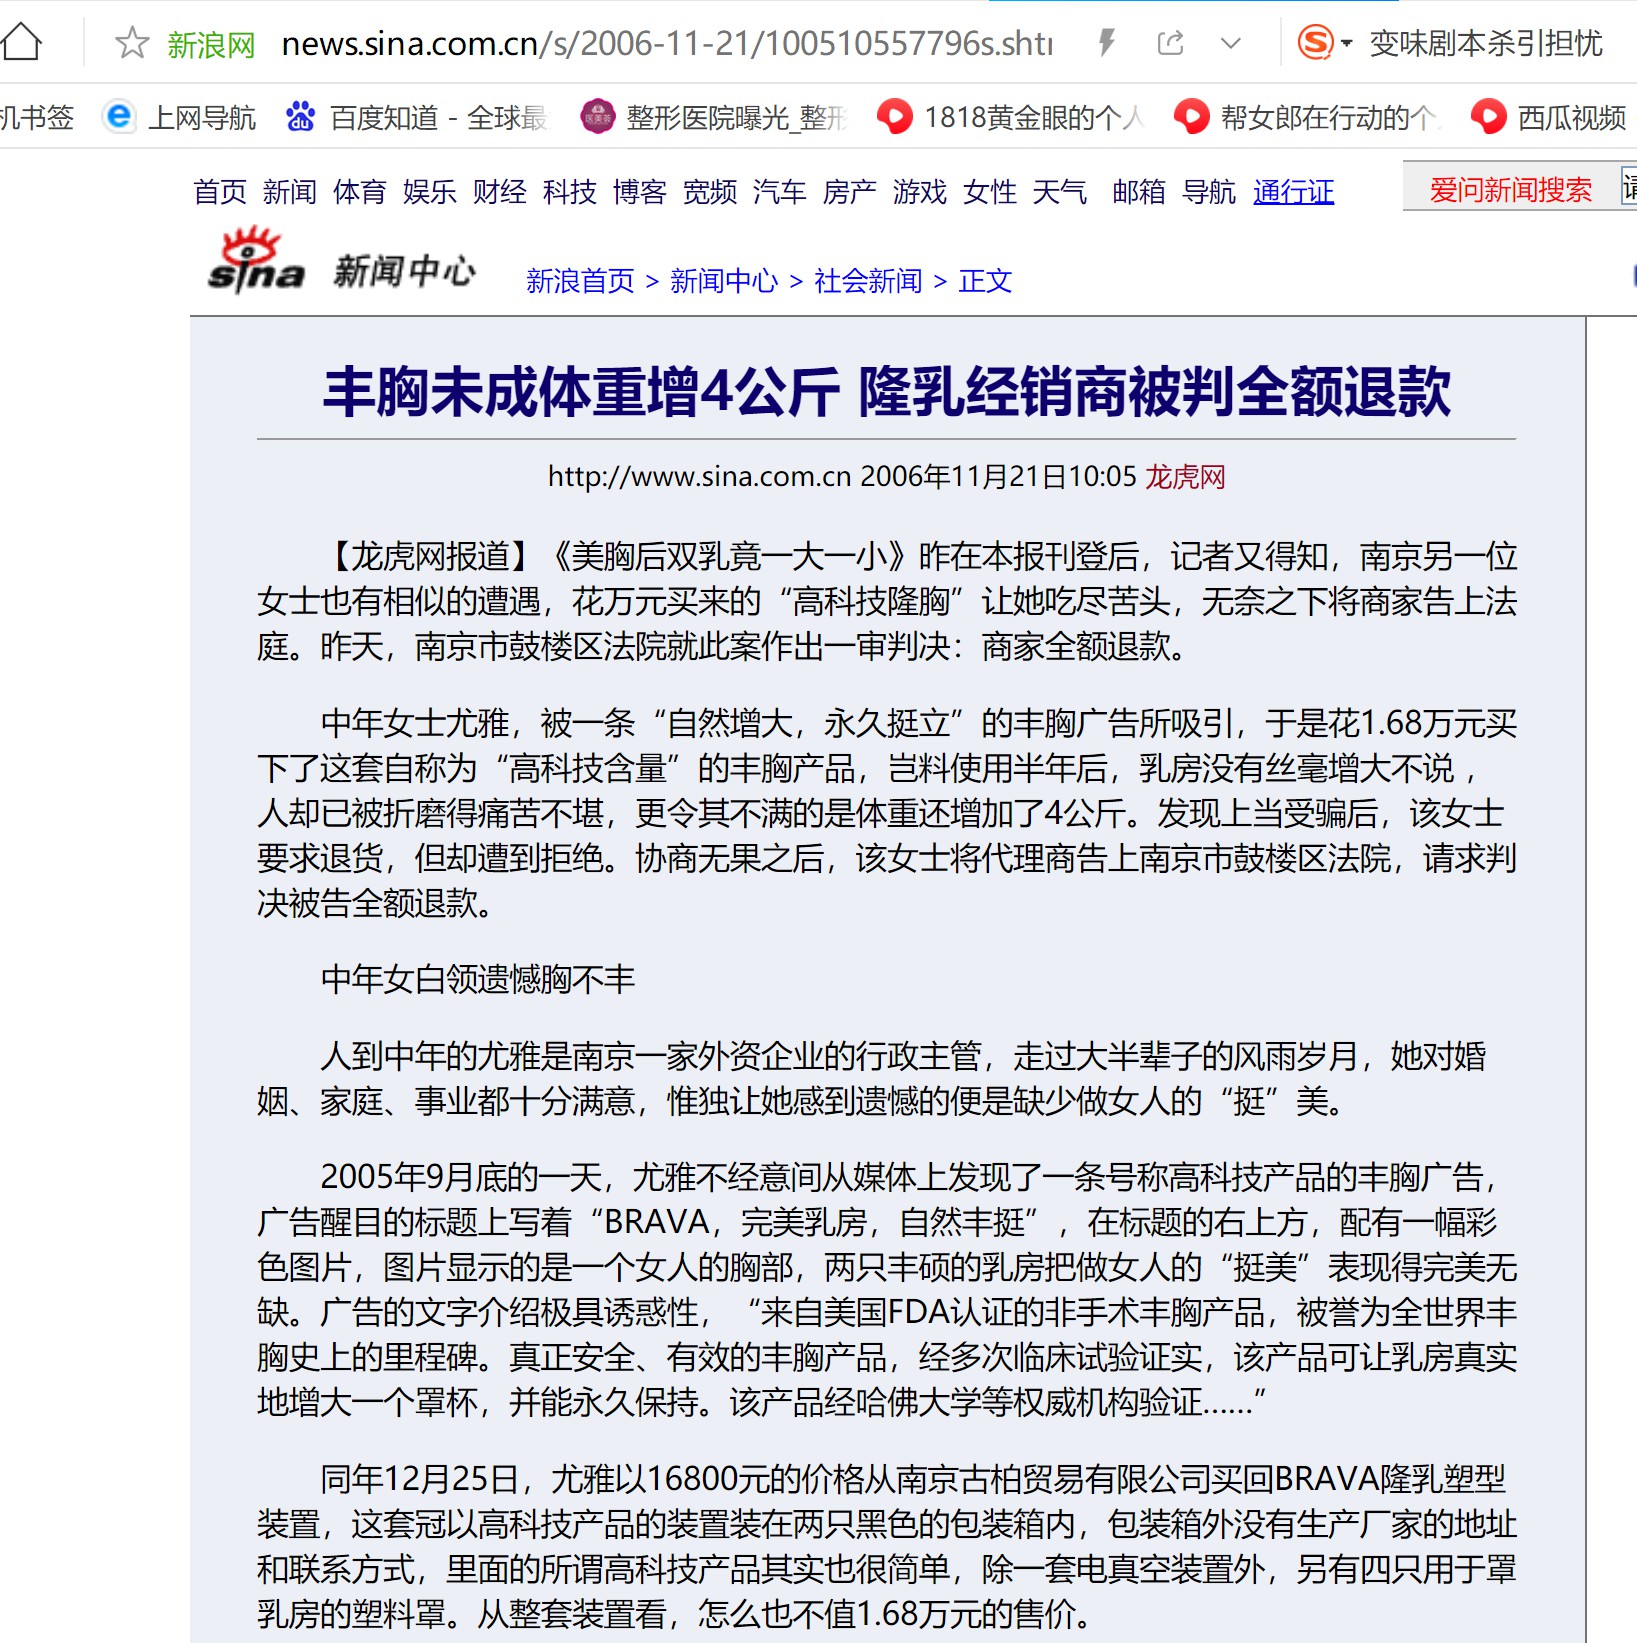
Task: Open the 新闻 navigation item
Action: [x=290, y=191]
